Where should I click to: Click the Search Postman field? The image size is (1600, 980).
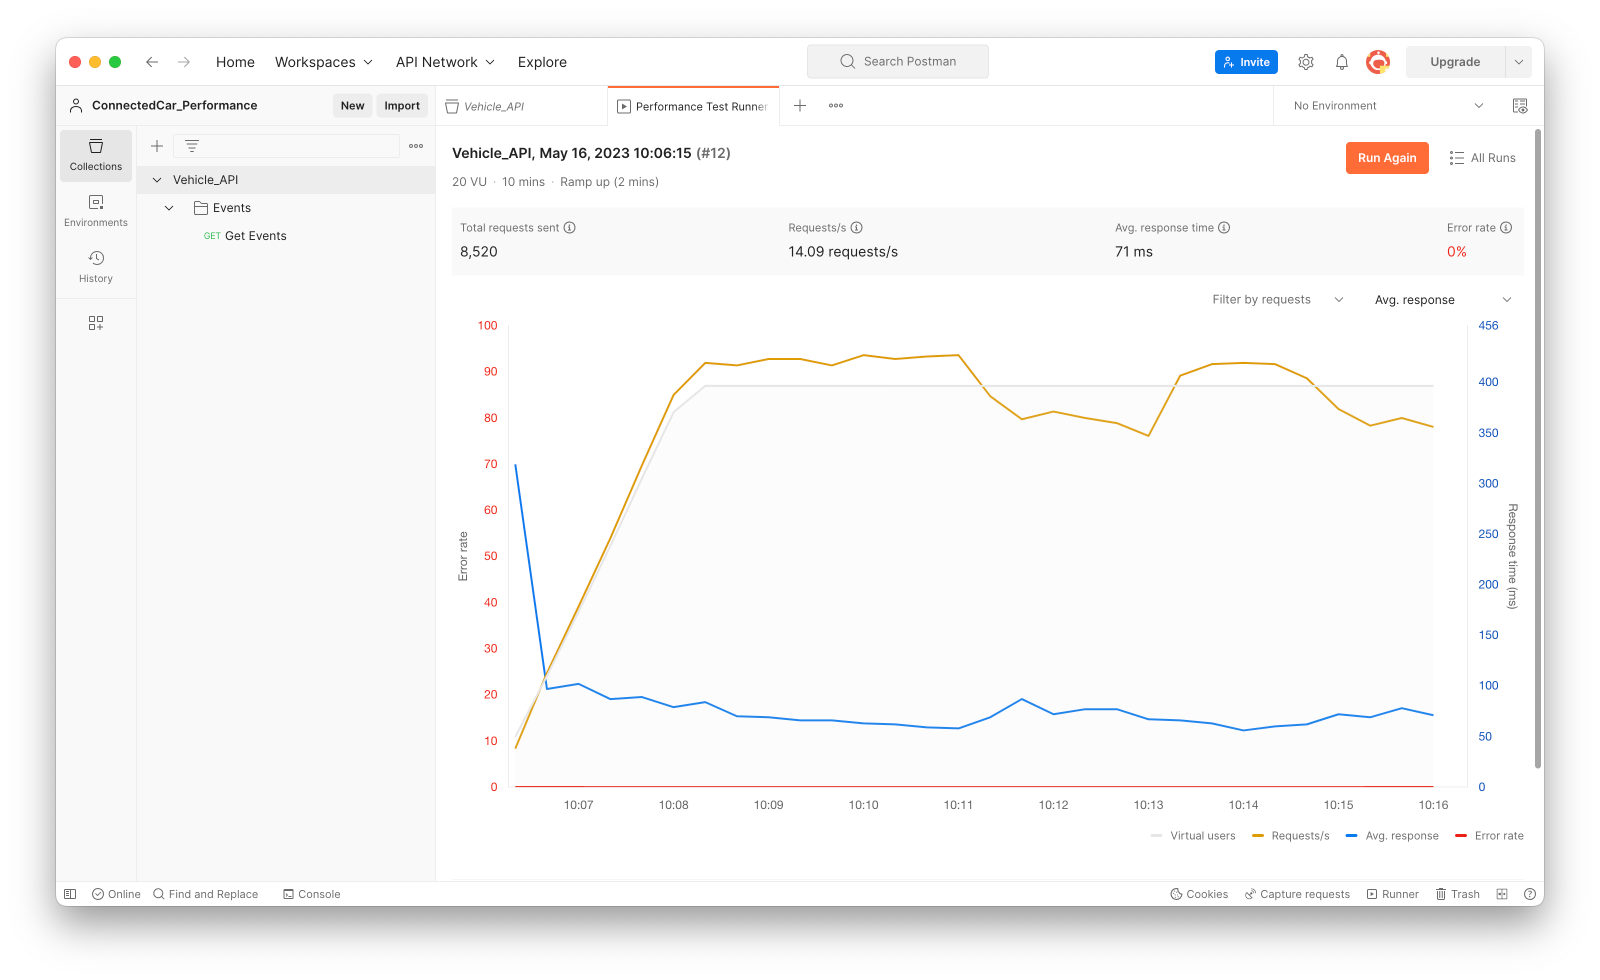point(898,62)
